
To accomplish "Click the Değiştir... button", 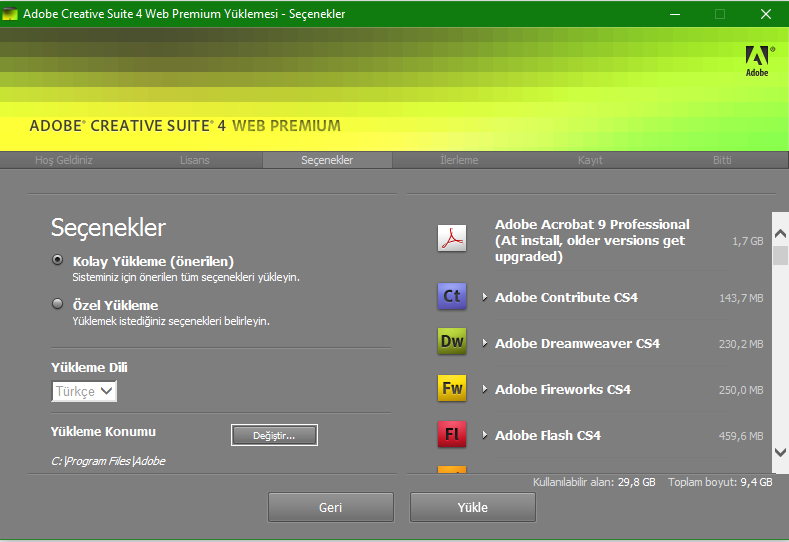I will [274, 435].
